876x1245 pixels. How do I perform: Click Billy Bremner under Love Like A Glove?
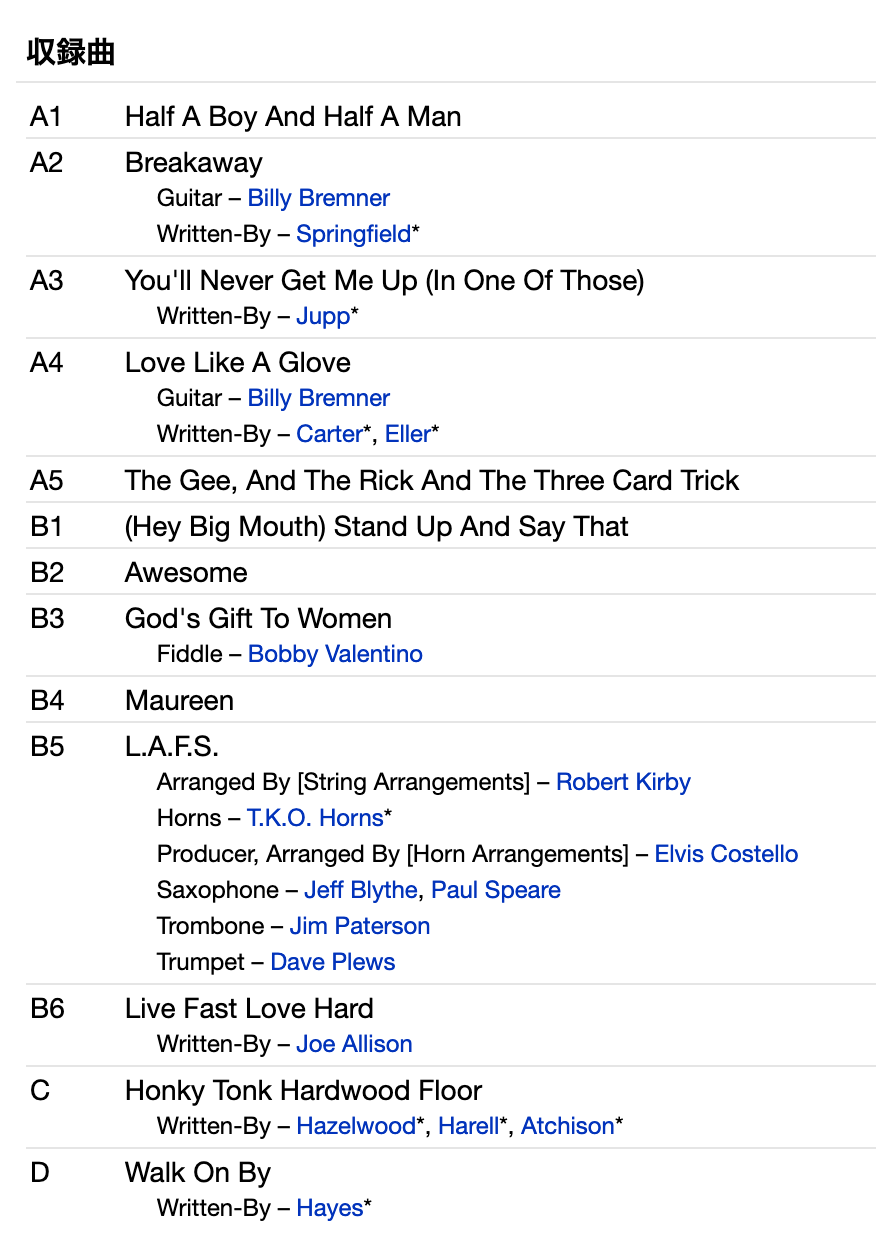(x=318, y=398)
